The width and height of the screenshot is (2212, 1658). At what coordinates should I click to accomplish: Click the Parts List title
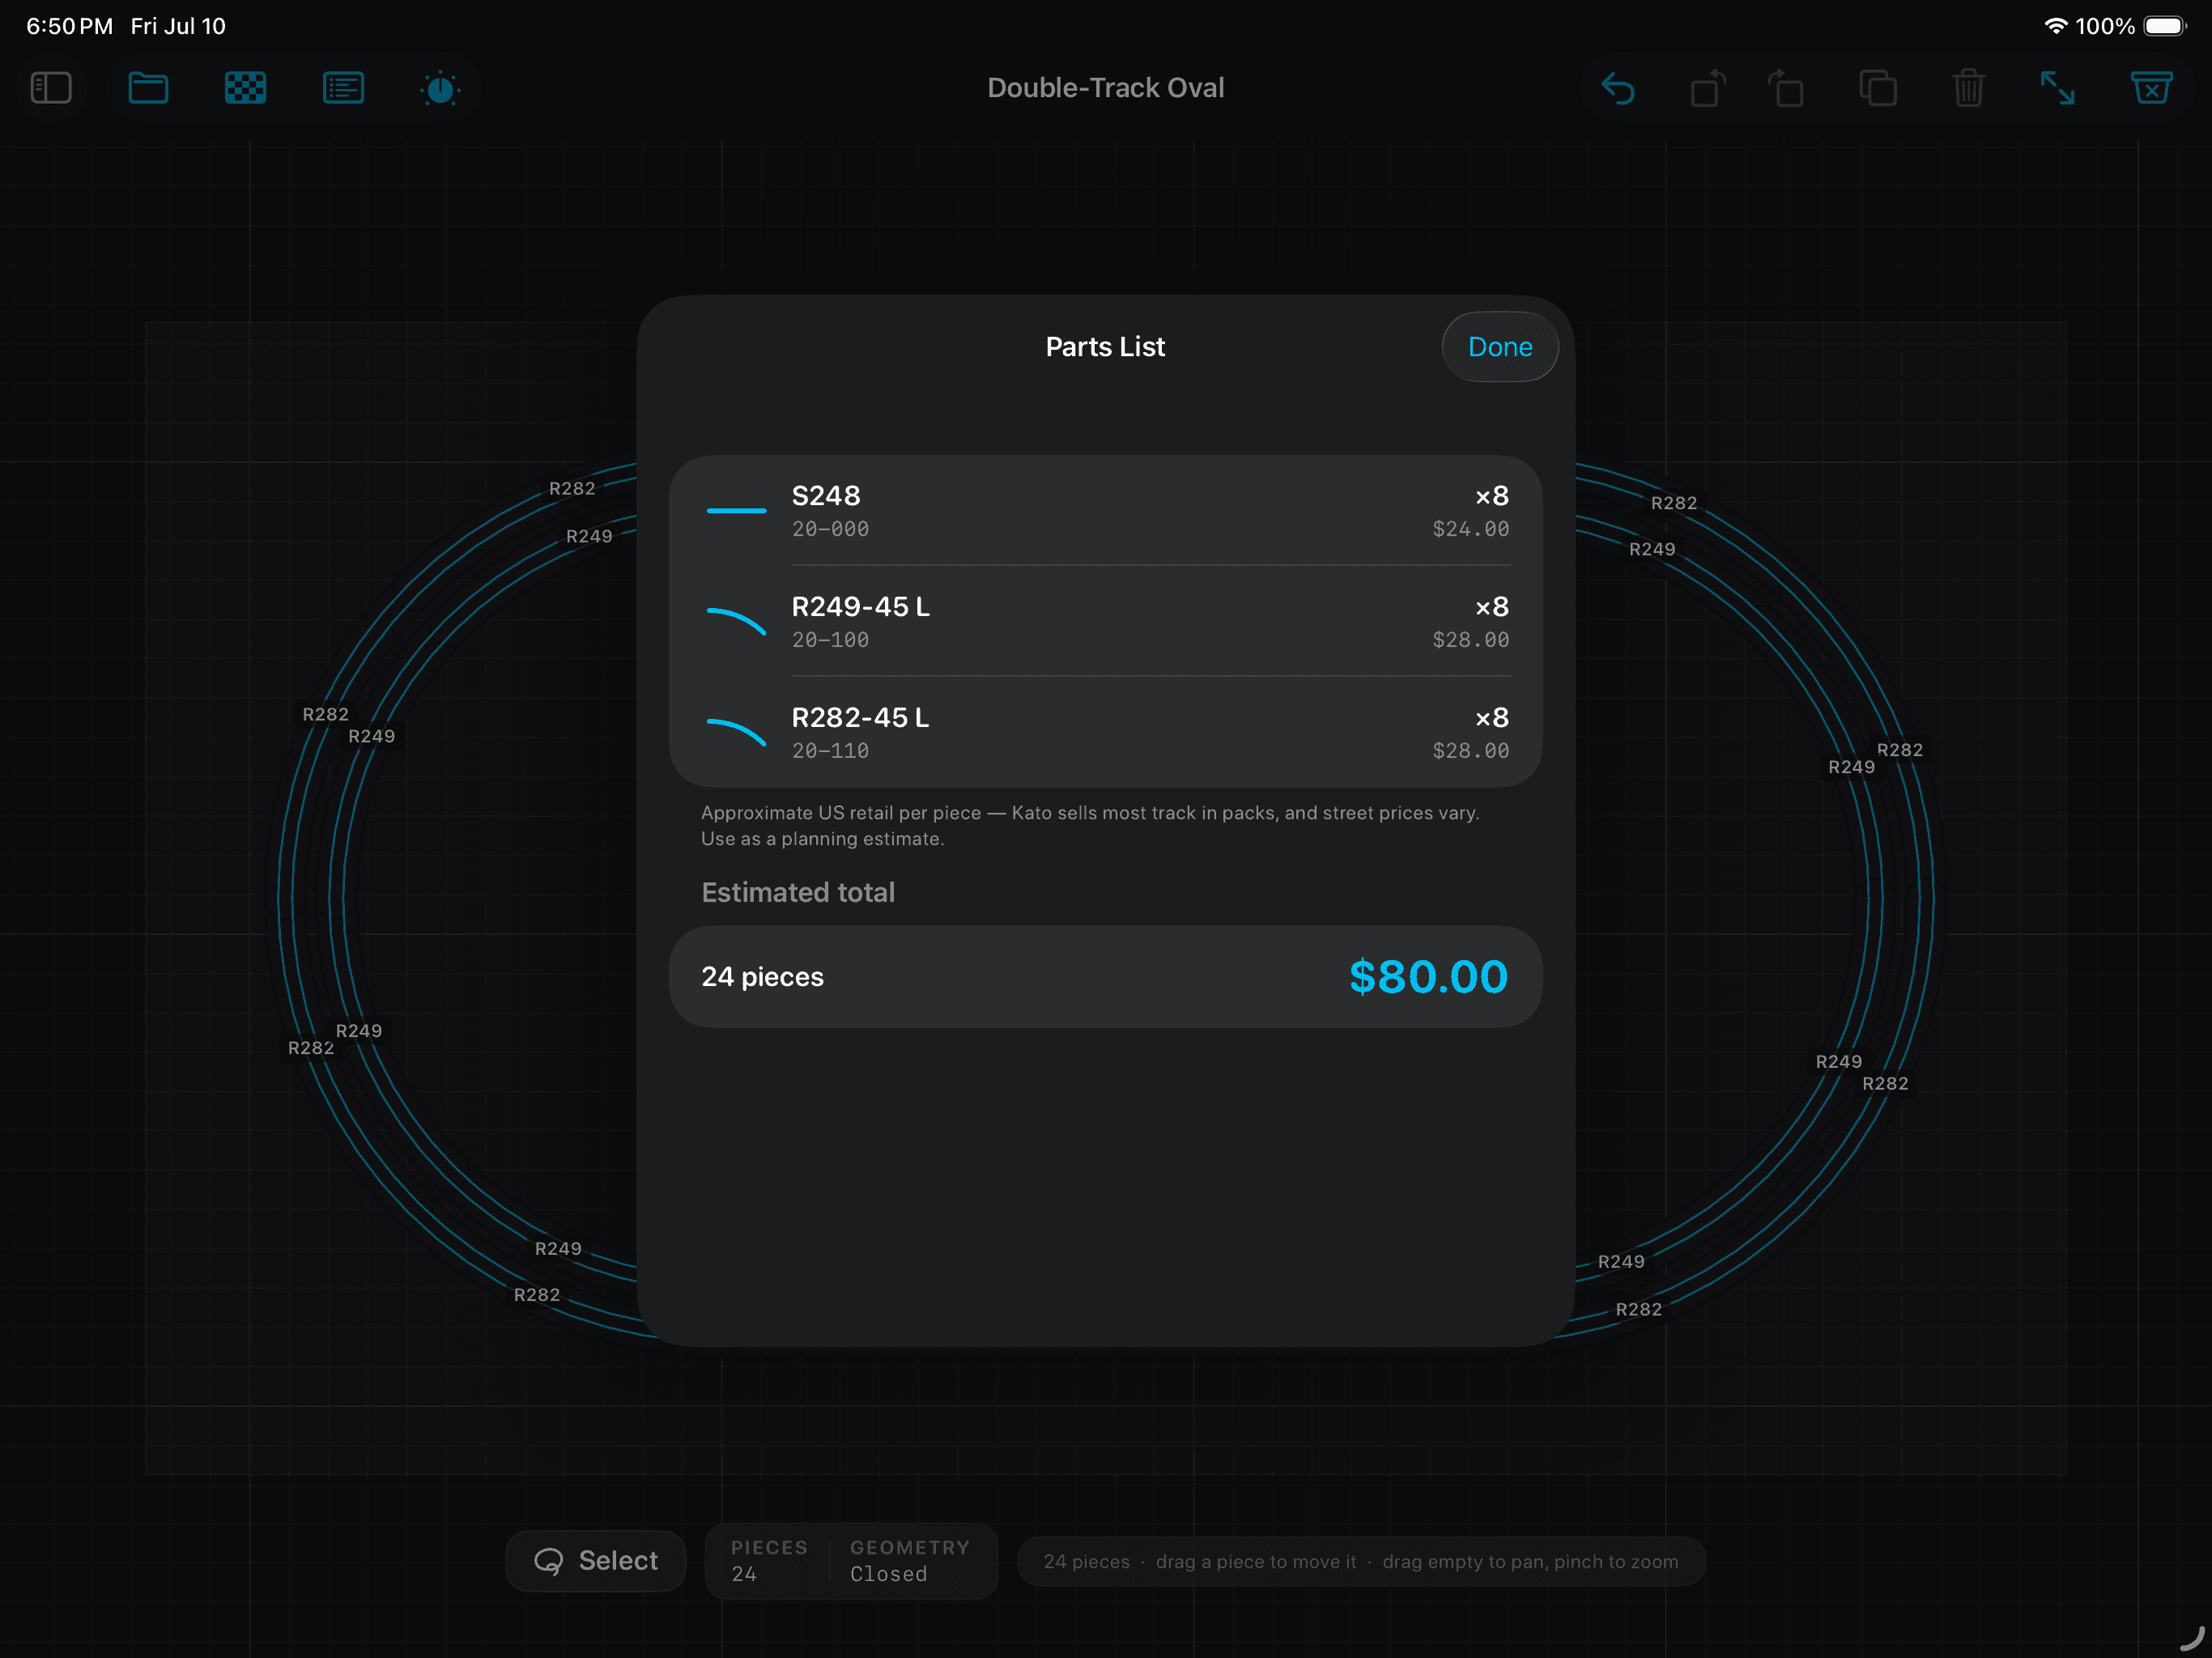pyautogui.click(x=1105, y=347)
